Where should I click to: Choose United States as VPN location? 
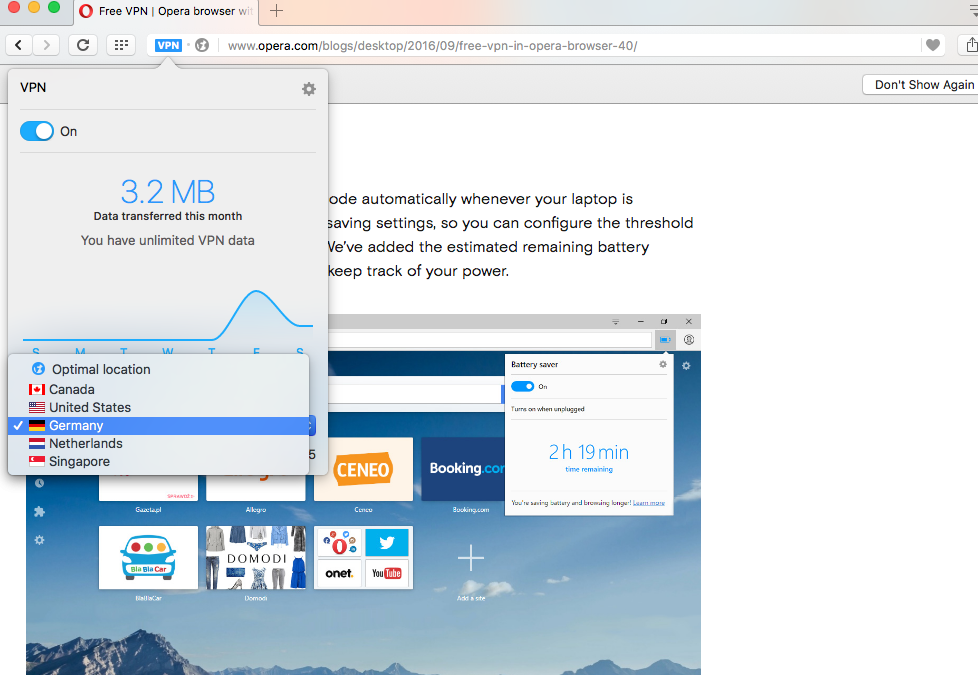pos(158,407)
